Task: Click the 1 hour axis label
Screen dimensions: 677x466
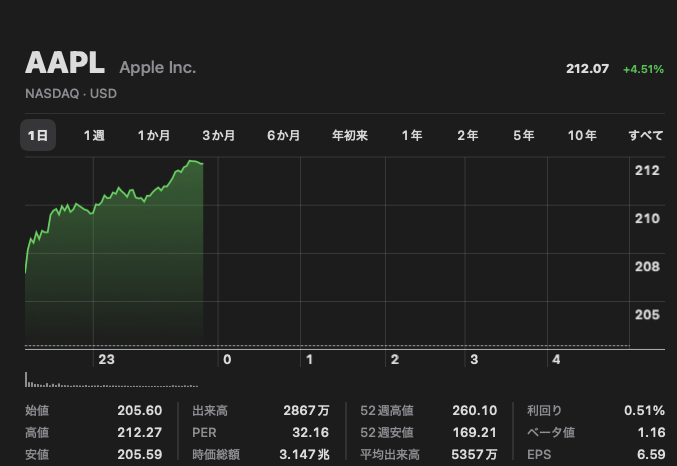Action: coord(309,359)
